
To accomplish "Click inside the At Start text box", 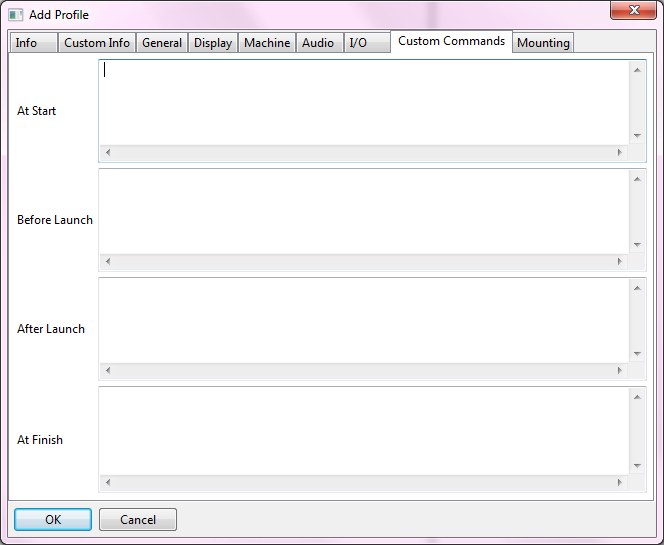I will [364, 103].
